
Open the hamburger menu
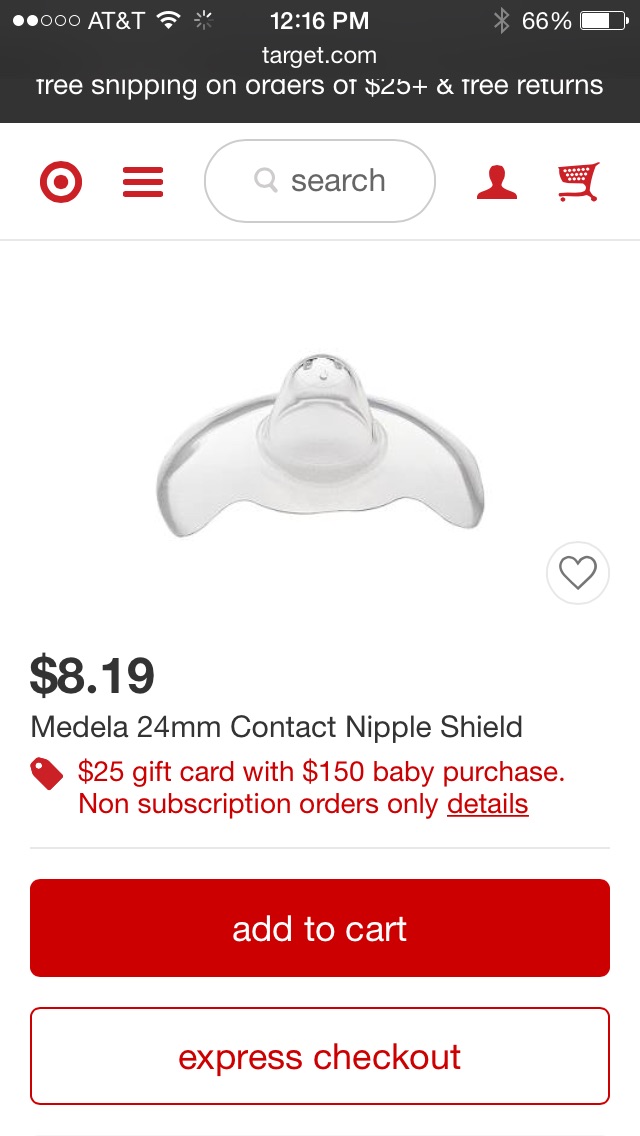[x=143, y=182]
